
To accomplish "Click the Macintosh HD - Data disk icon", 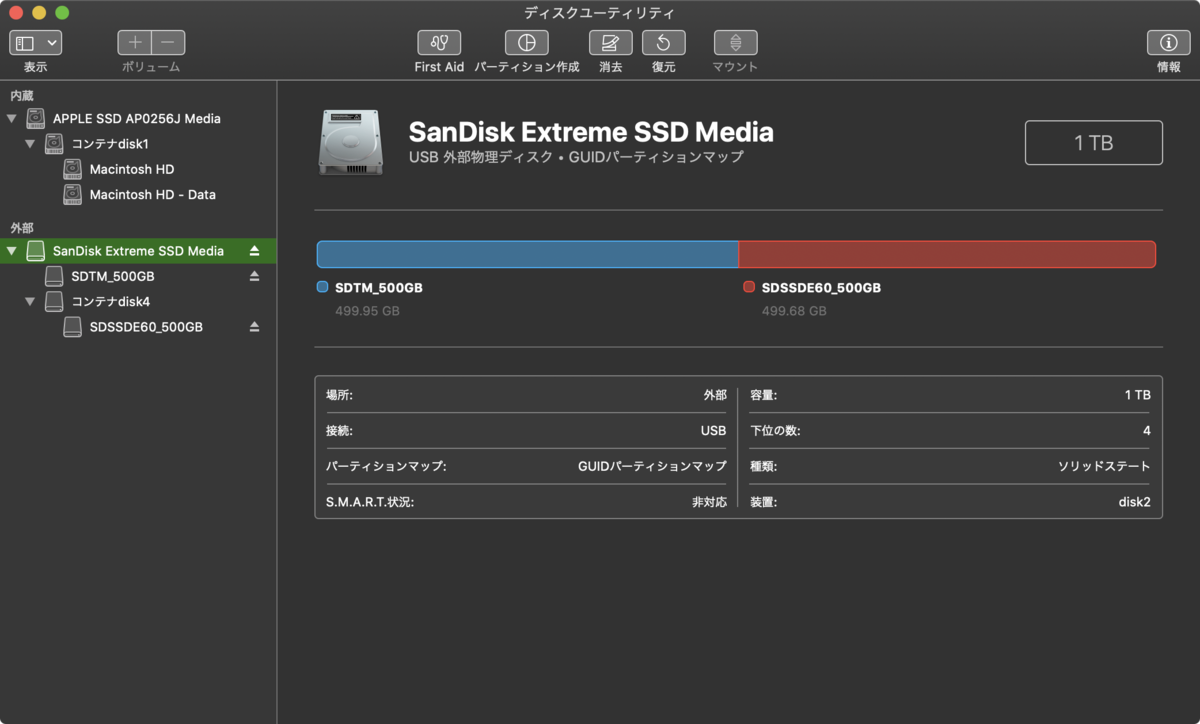I will [72, 194].
